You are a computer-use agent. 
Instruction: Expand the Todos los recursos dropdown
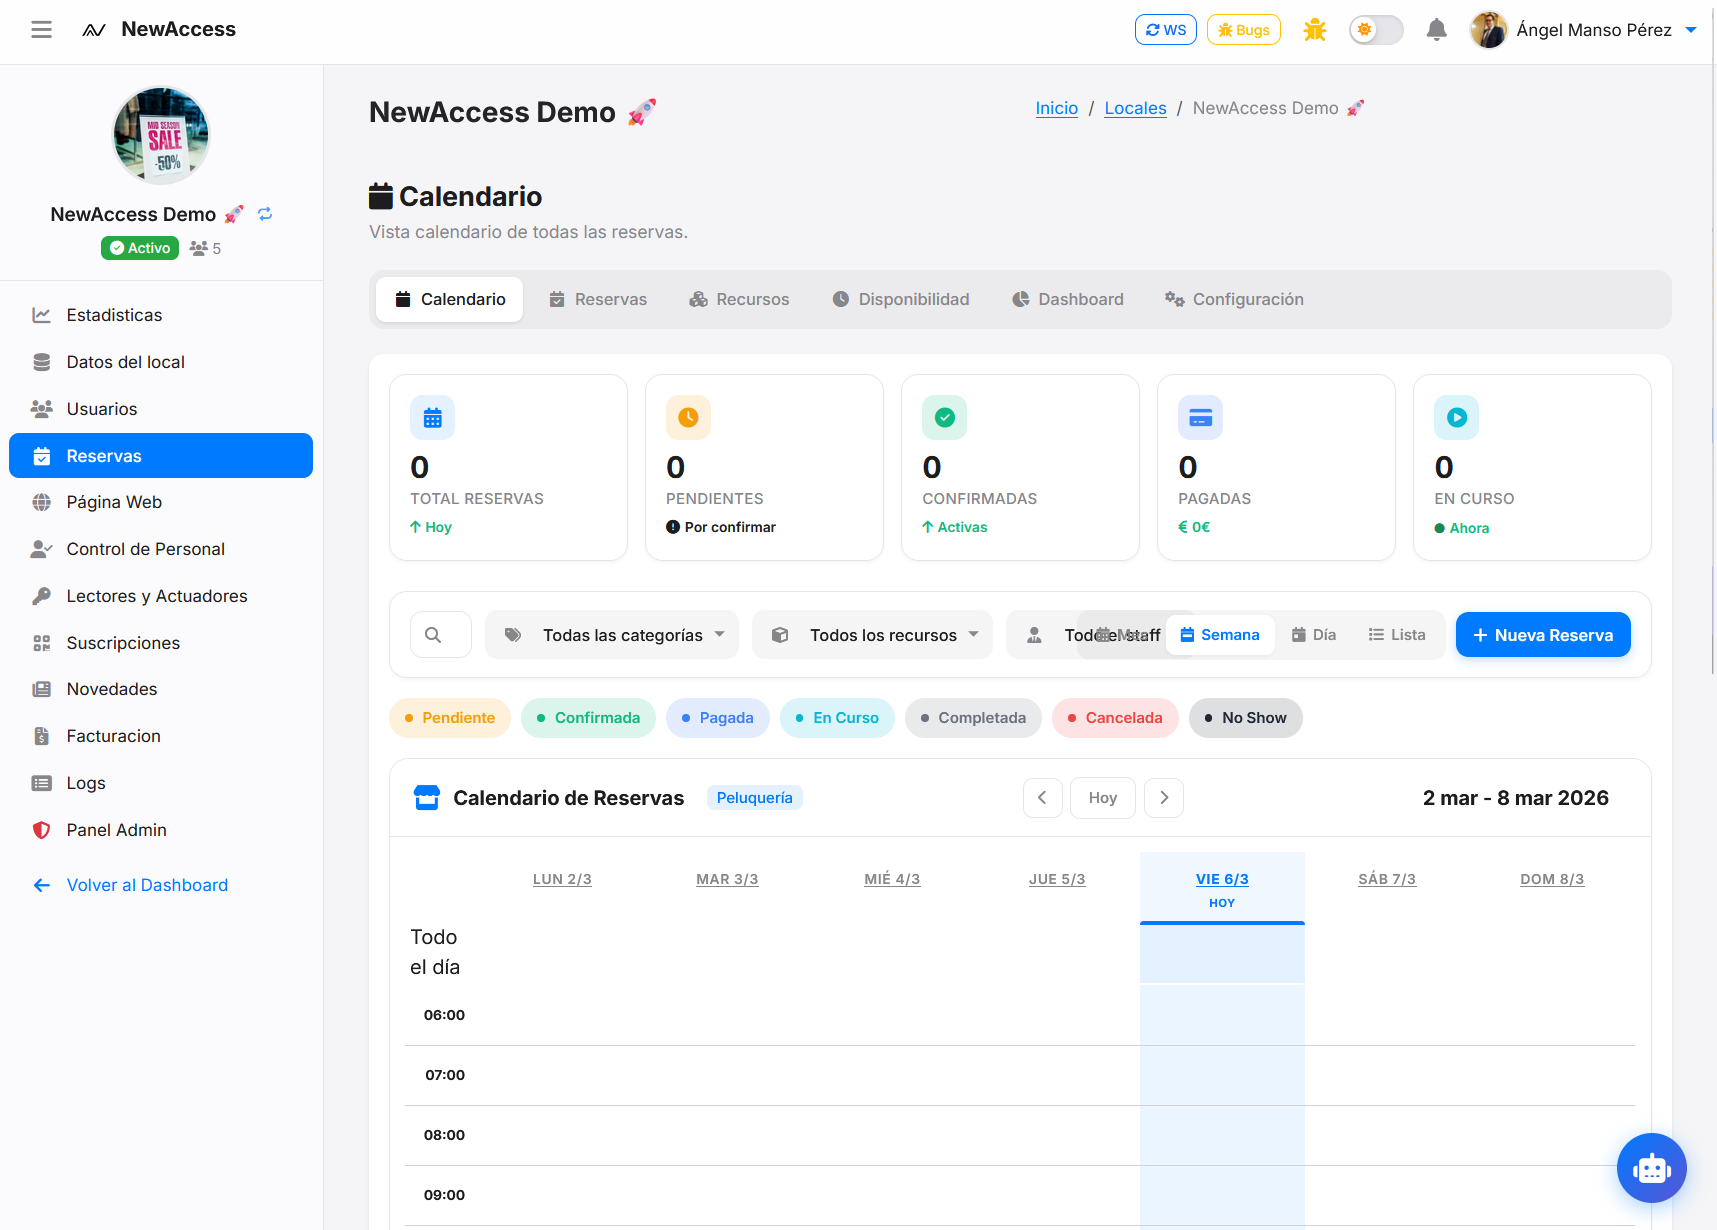pyautogui.click(x=872, y=635)
